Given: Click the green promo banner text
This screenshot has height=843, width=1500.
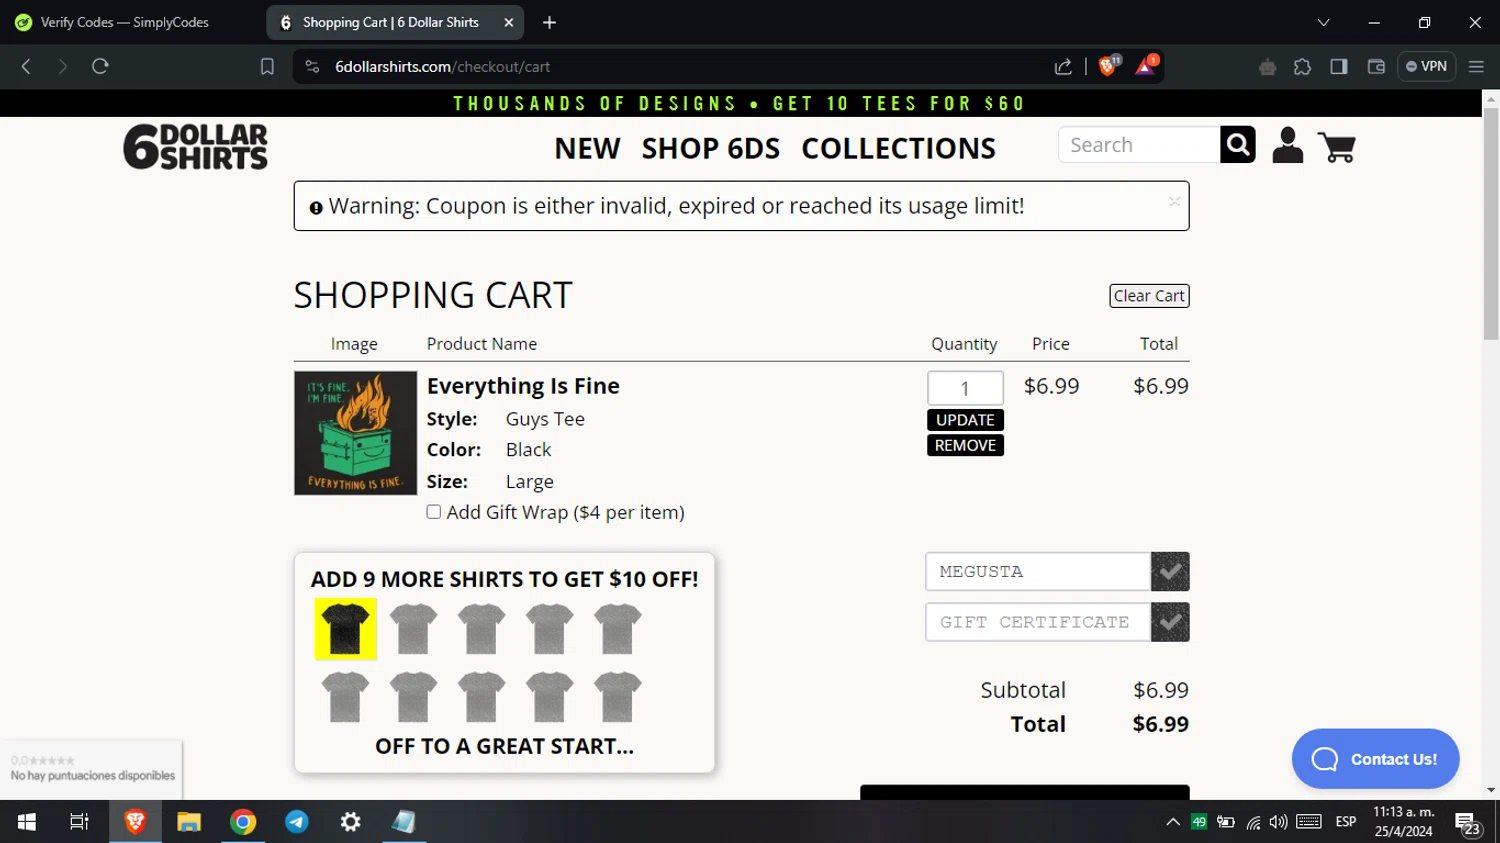Looking at the screenshot, I should click(x=740, y=104).
